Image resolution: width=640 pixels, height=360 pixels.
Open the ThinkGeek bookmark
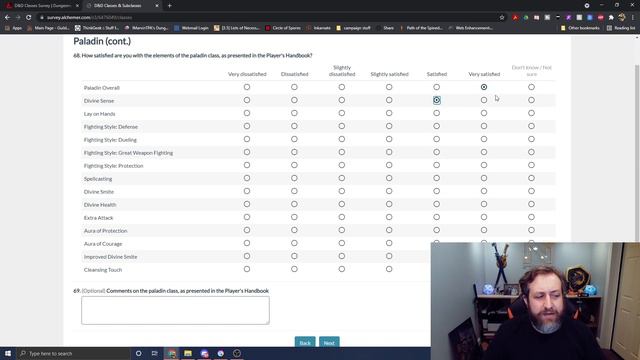97,28
